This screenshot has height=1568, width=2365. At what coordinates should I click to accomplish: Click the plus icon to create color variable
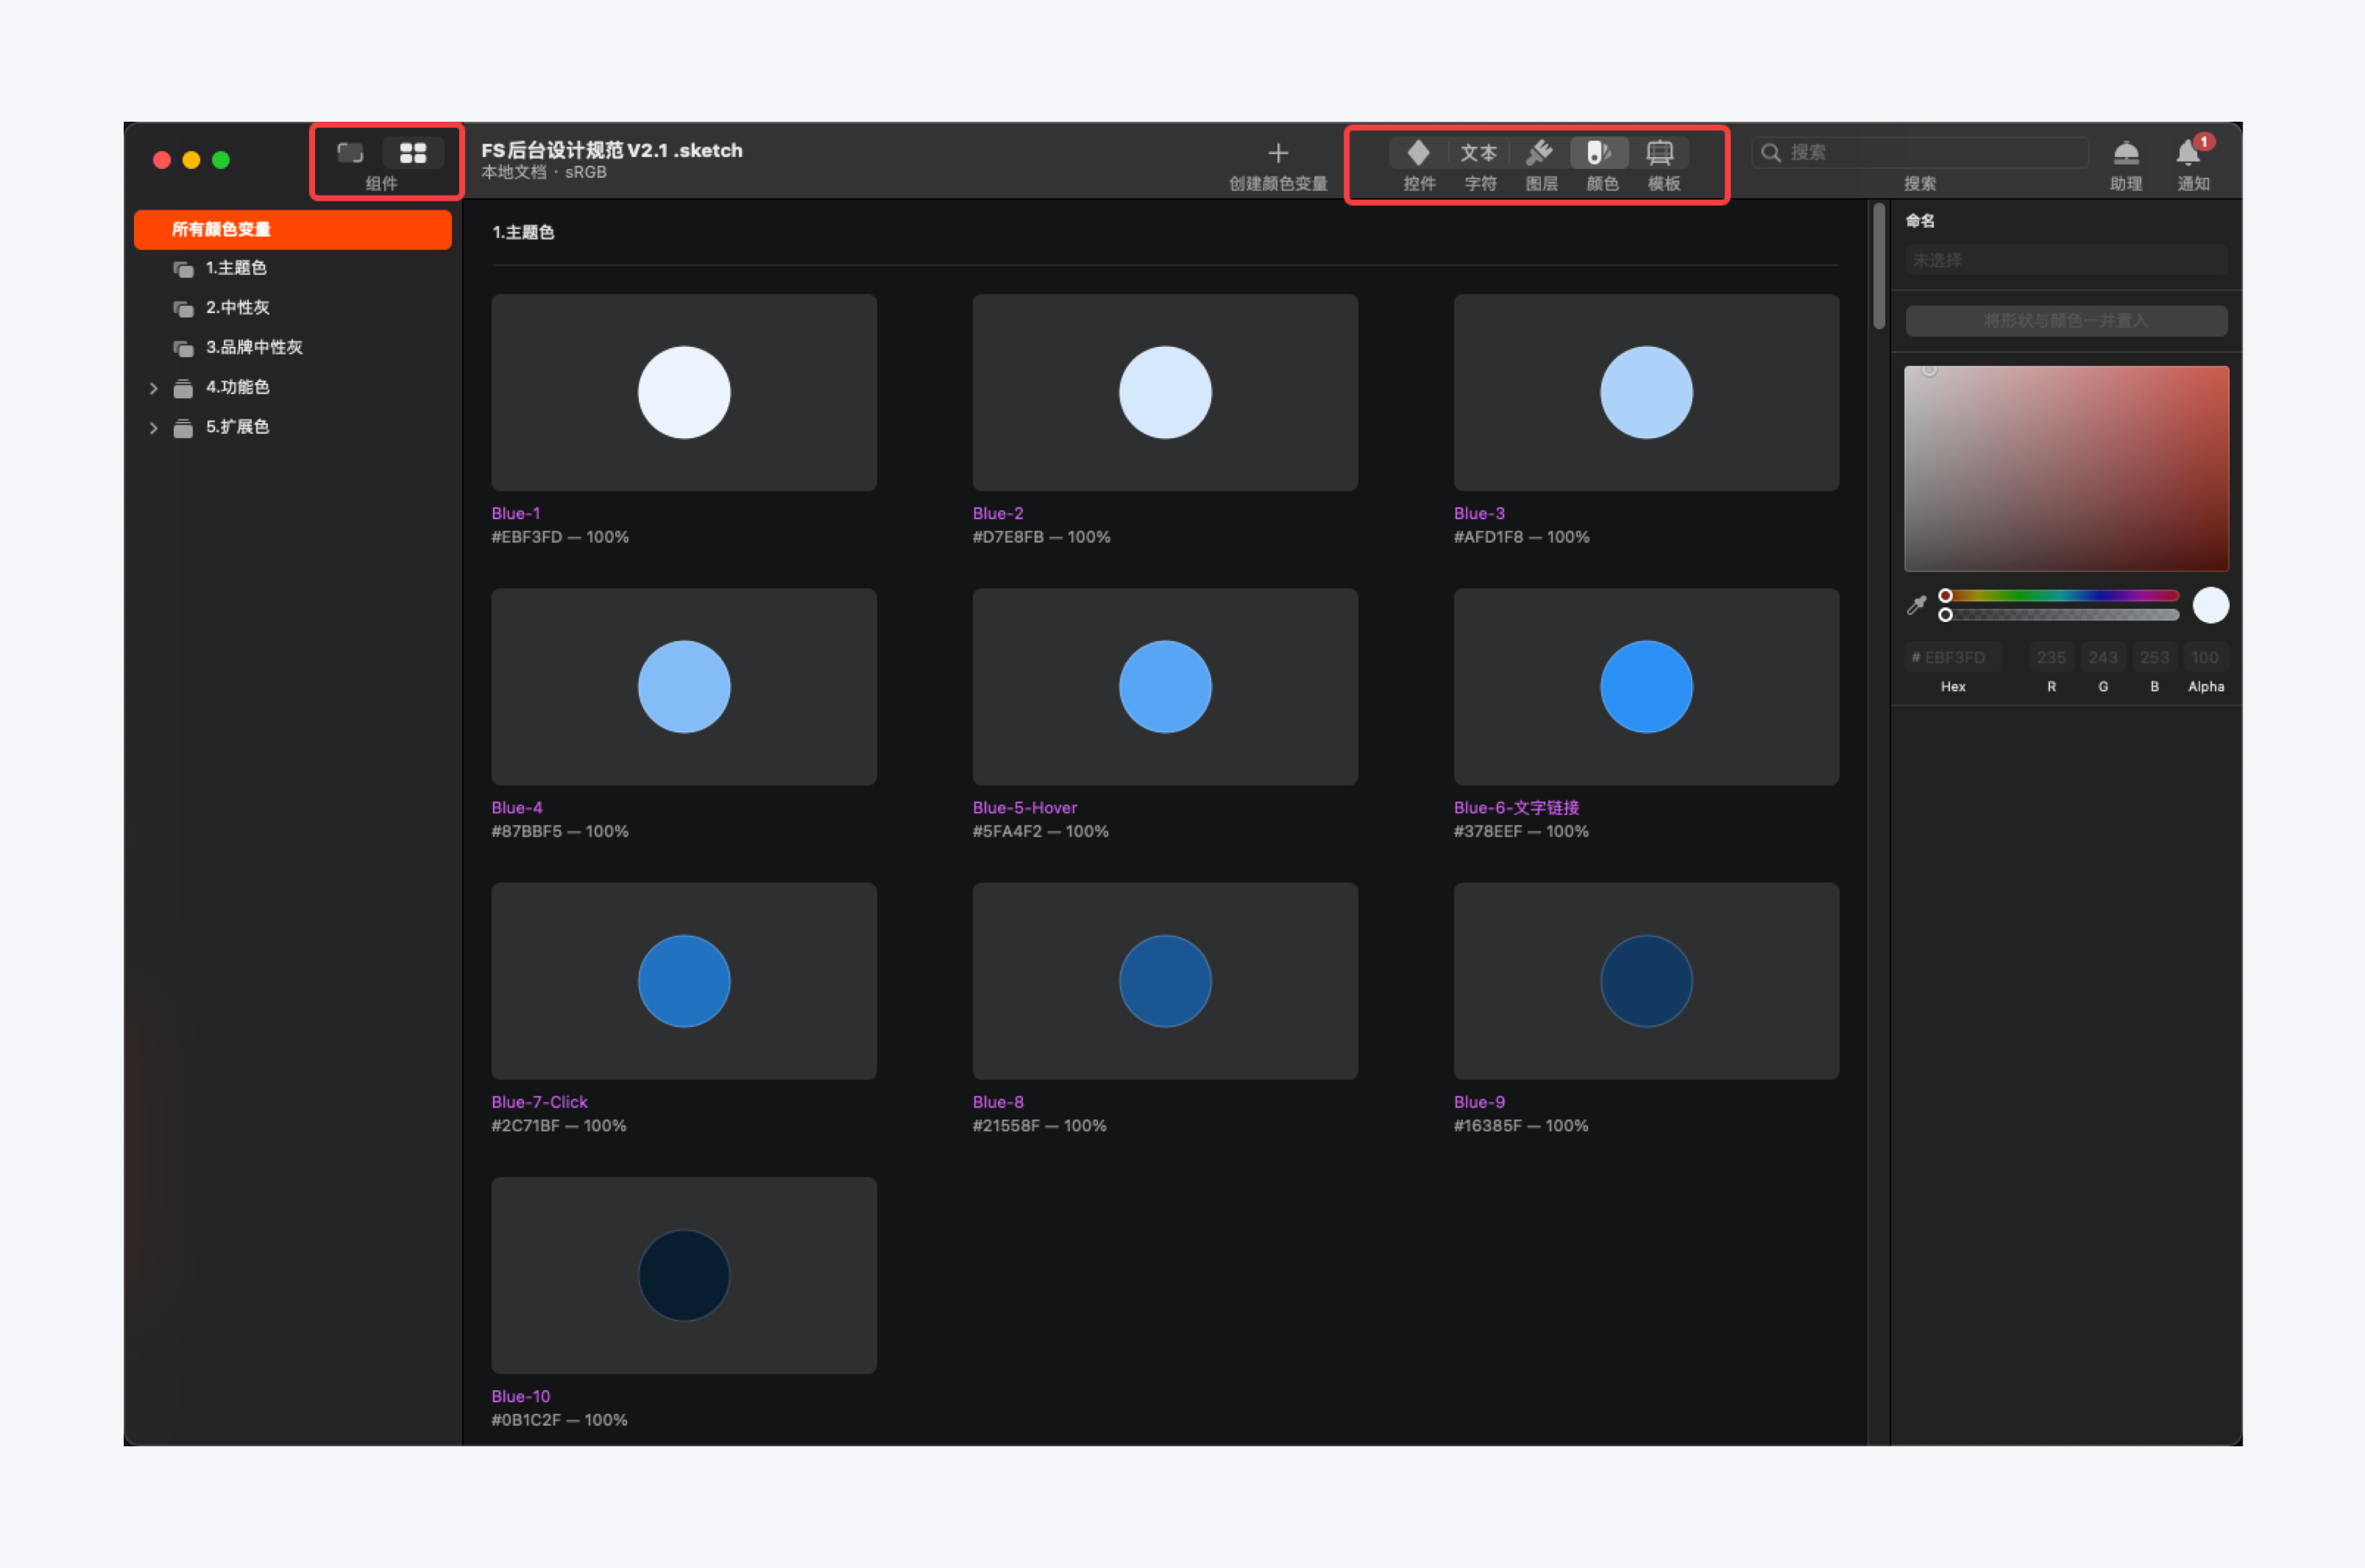pyautogui.click(x=1278, y=153)
